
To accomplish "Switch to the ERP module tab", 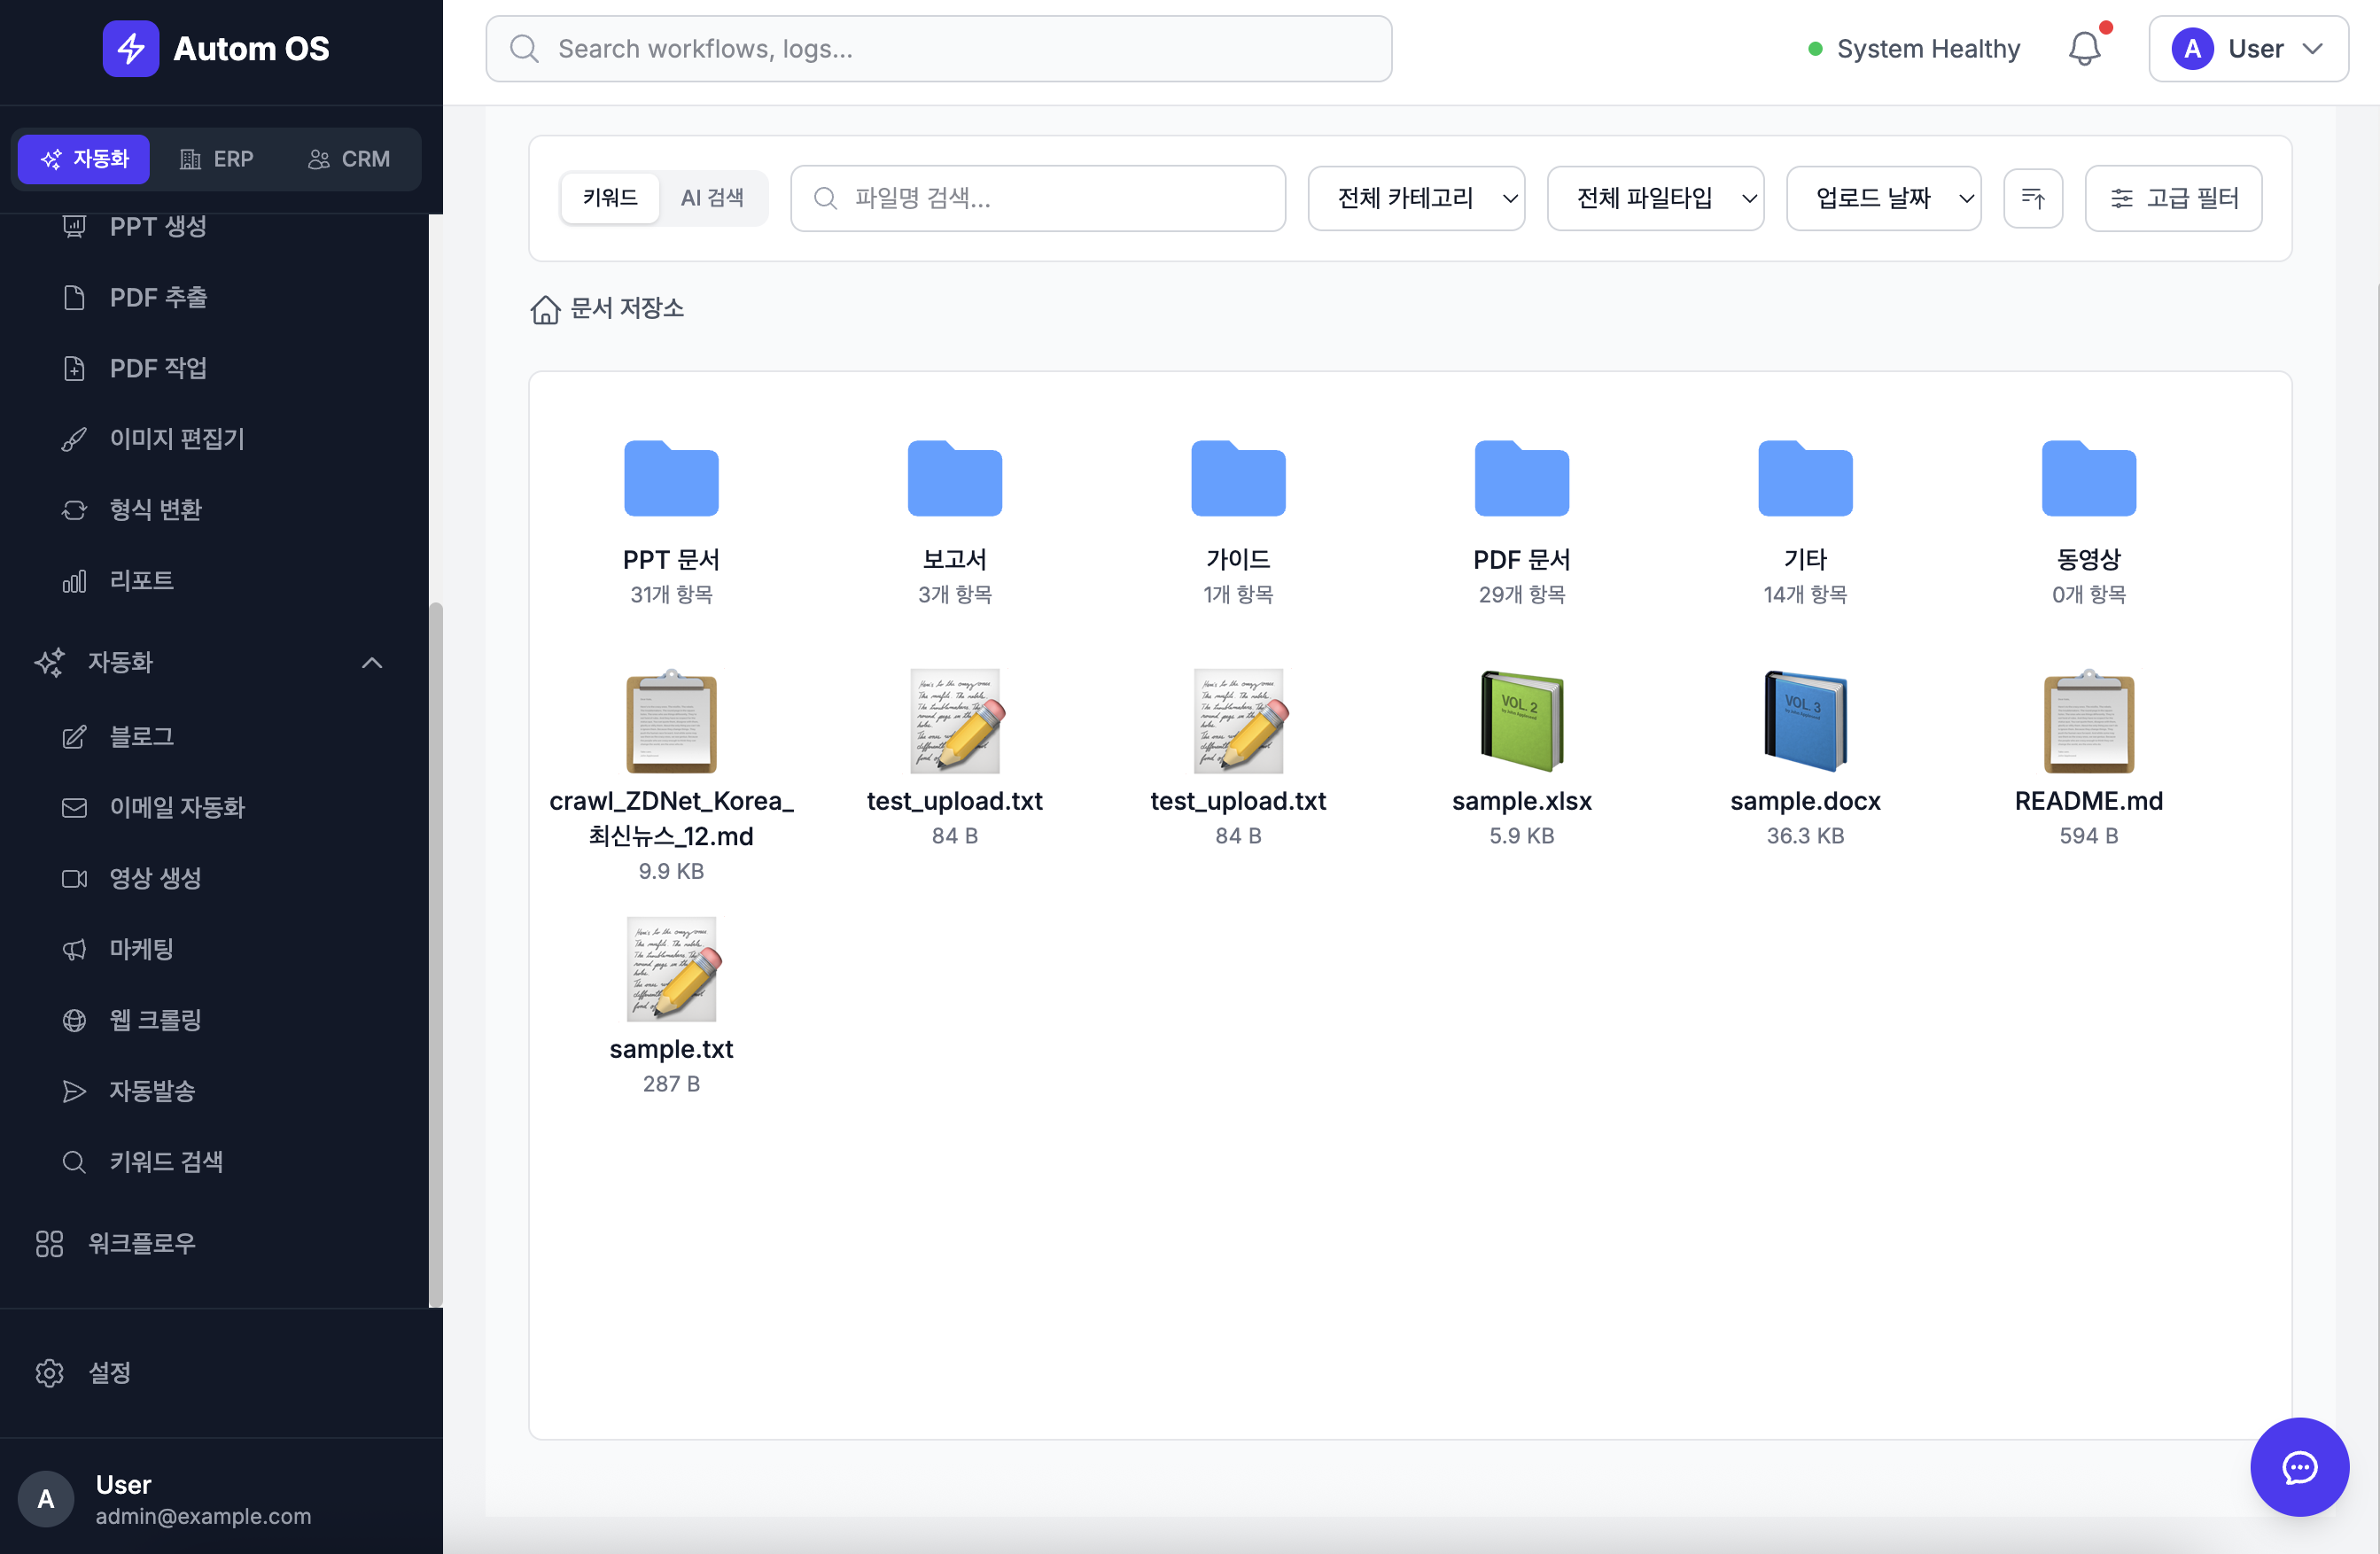I will coord(217,159).
